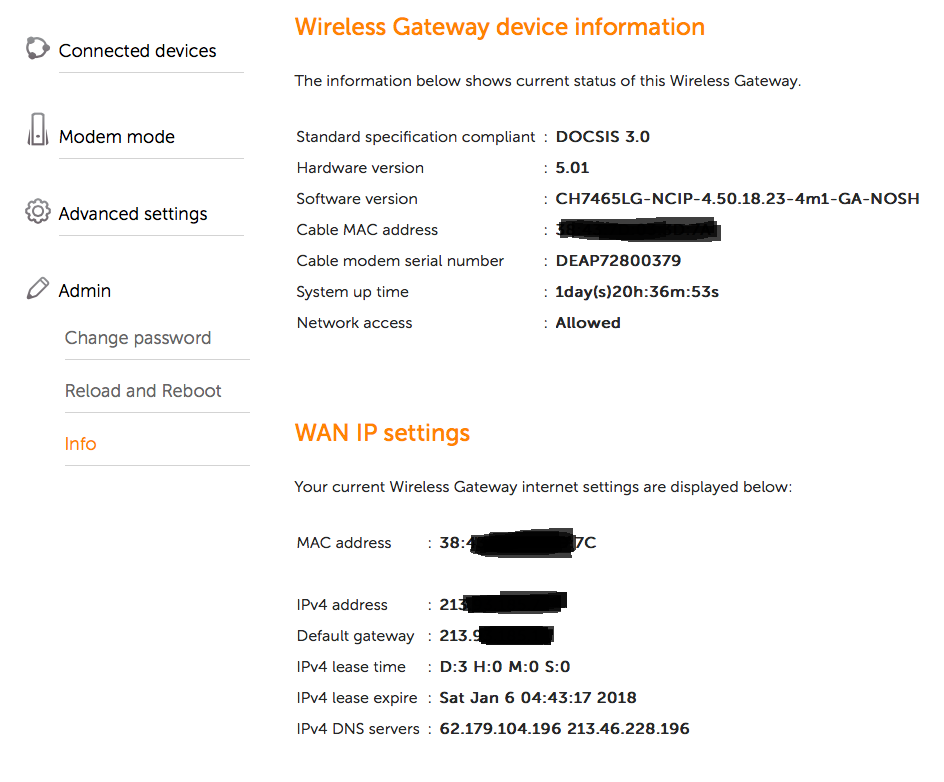Open the Change password page
944x782 pixels.
[138, 338]
